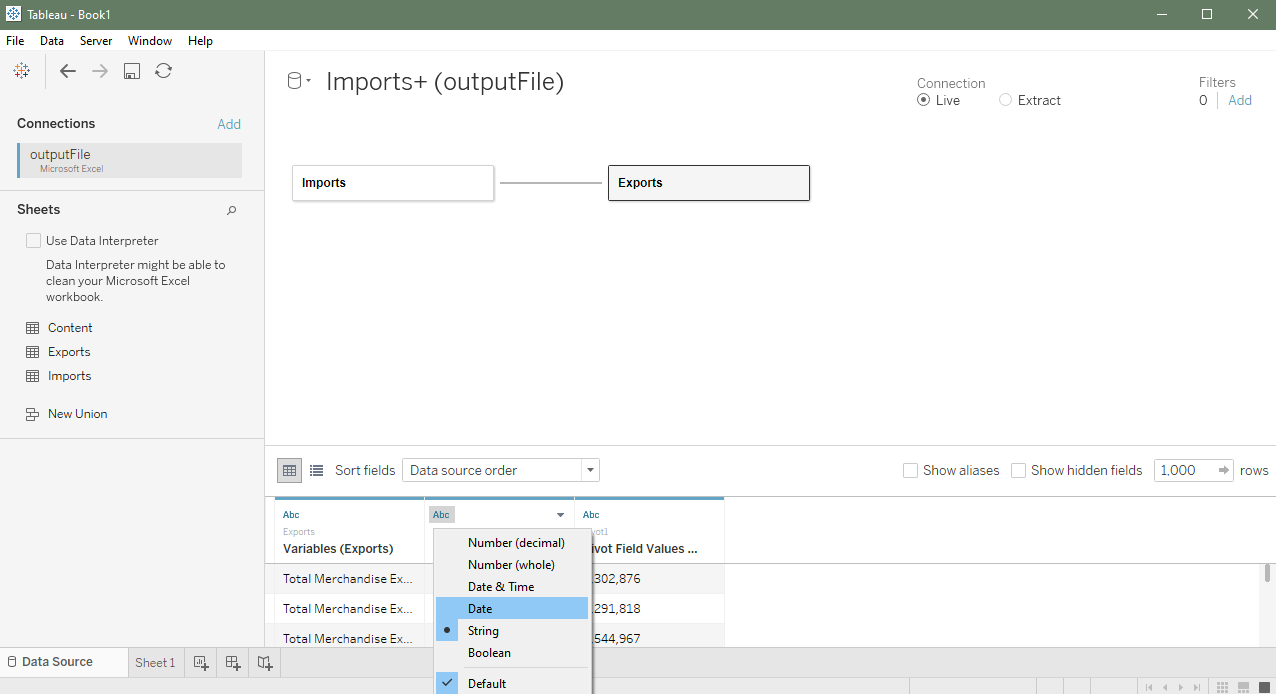Open the Sheet 1 tab
Image resolution: width=1276 pixels, height=694 pixels.
pyautogui.click(x=155, y=662)
